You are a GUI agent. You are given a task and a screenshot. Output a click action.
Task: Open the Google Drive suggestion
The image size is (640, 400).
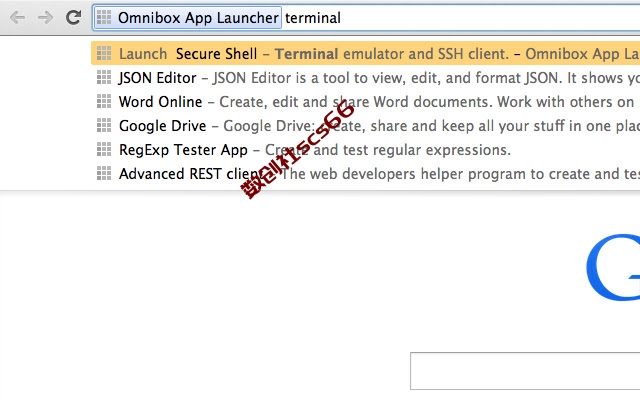365,126
